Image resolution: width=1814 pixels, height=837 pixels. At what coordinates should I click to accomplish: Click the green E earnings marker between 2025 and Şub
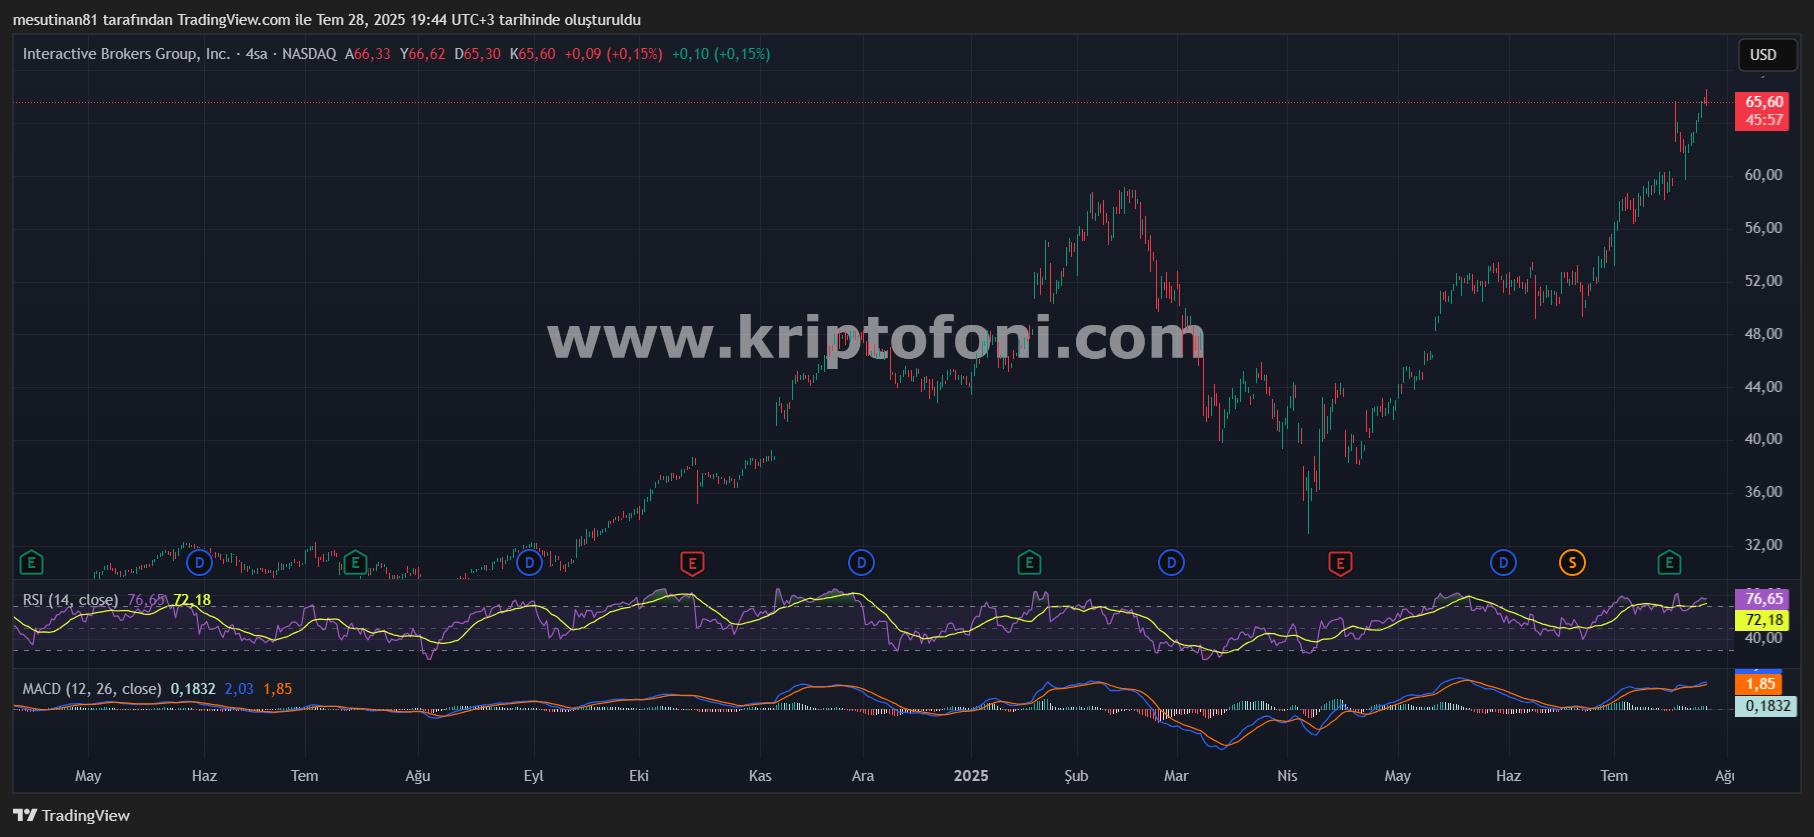pos(1029,563)
